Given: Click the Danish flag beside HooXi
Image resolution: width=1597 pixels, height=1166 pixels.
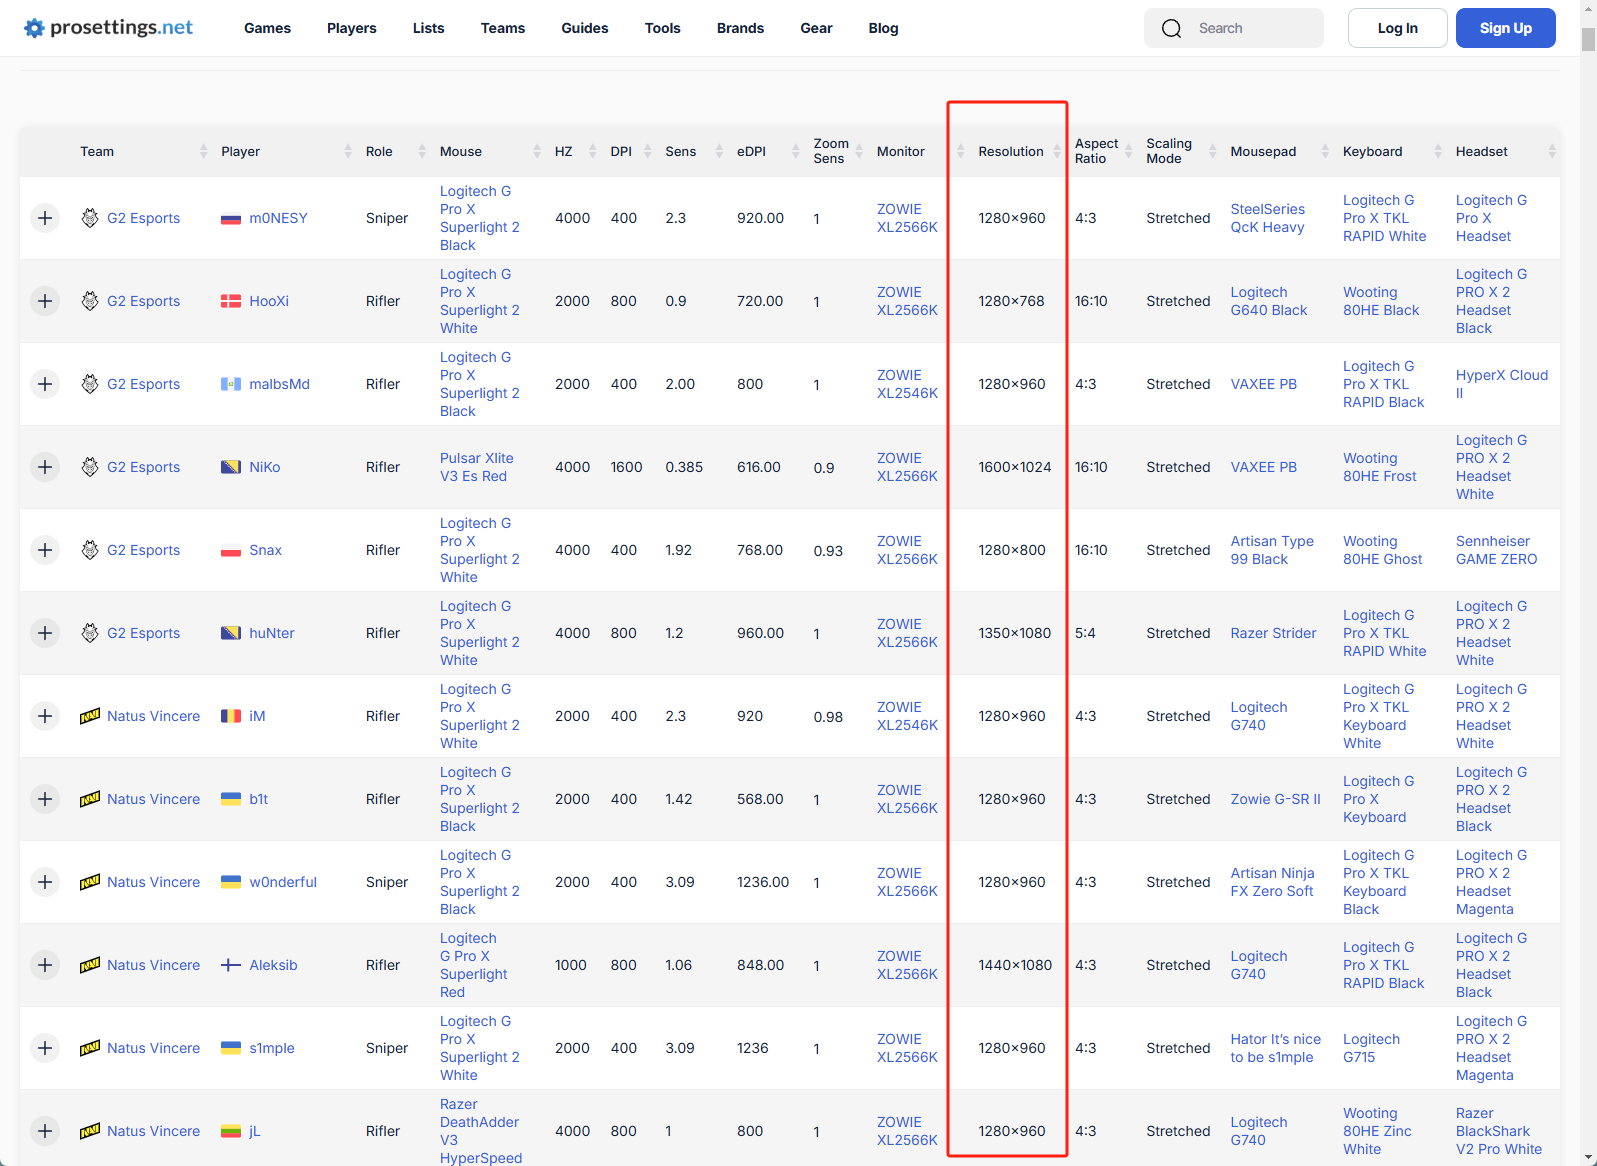Looking at the screenshot, I should click(x=231, y=301).
